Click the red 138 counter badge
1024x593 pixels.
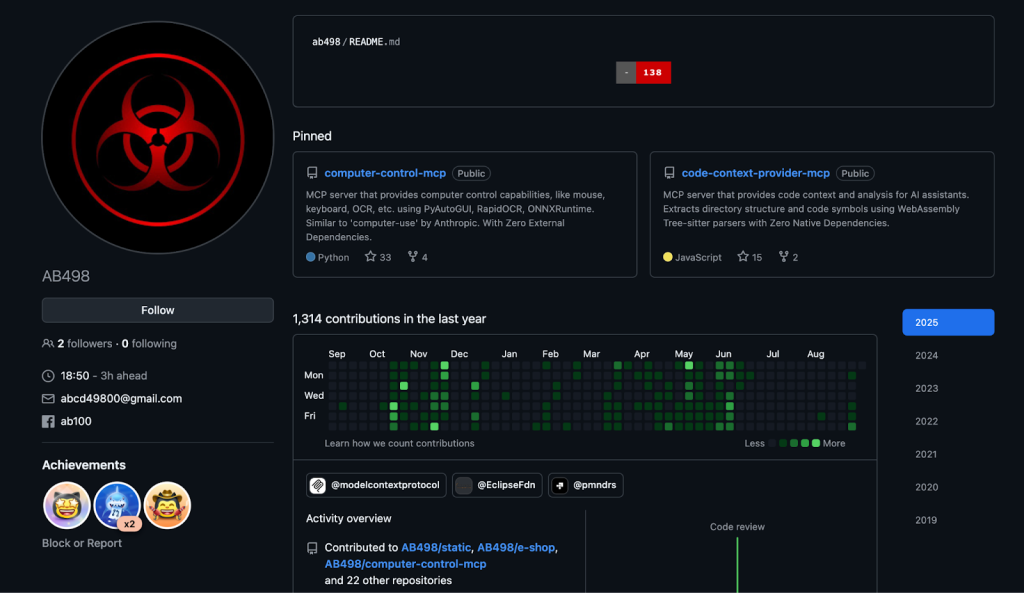653,73
